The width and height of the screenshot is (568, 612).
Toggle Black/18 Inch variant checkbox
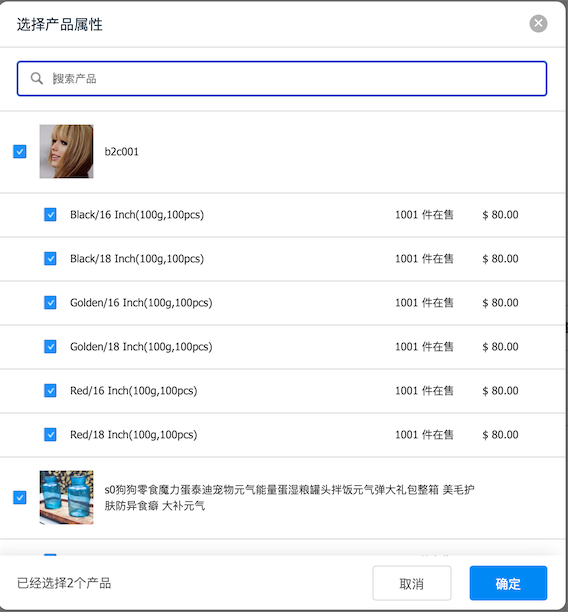click(x=50, y=258)
